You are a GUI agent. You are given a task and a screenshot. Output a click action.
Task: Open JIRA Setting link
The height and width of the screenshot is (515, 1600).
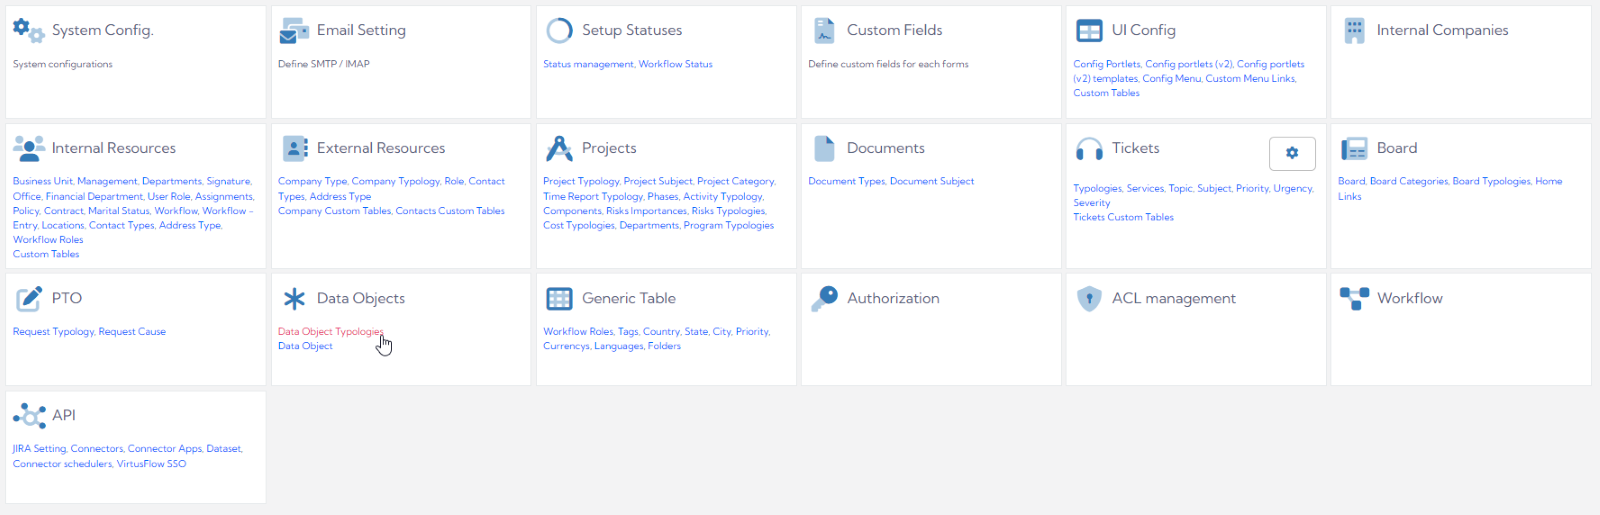pos(39,449)
